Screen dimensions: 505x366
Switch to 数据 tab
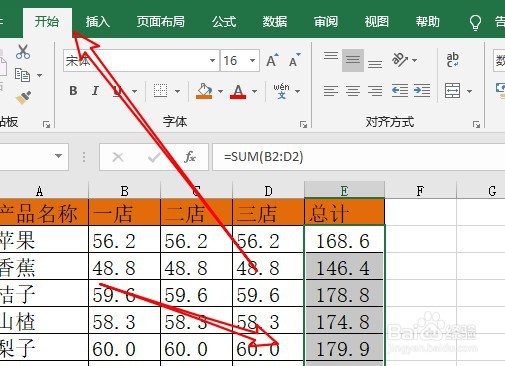275,22
